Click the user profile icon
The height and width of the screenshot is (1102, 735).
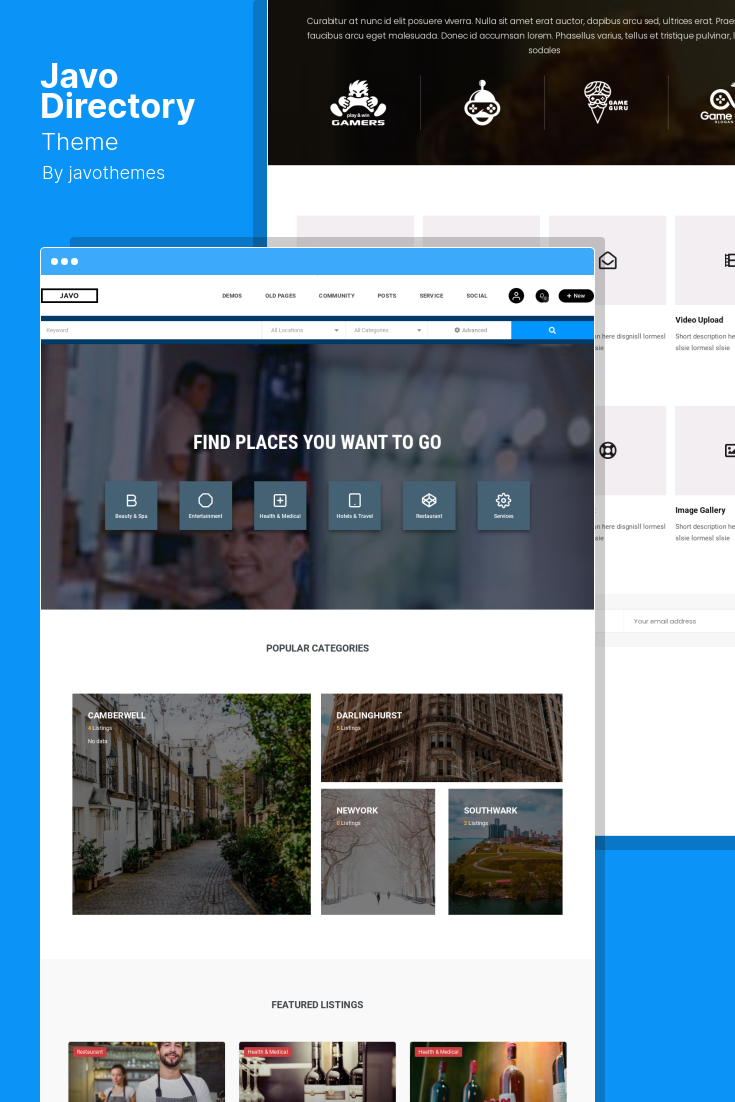(x=516, y=296)
